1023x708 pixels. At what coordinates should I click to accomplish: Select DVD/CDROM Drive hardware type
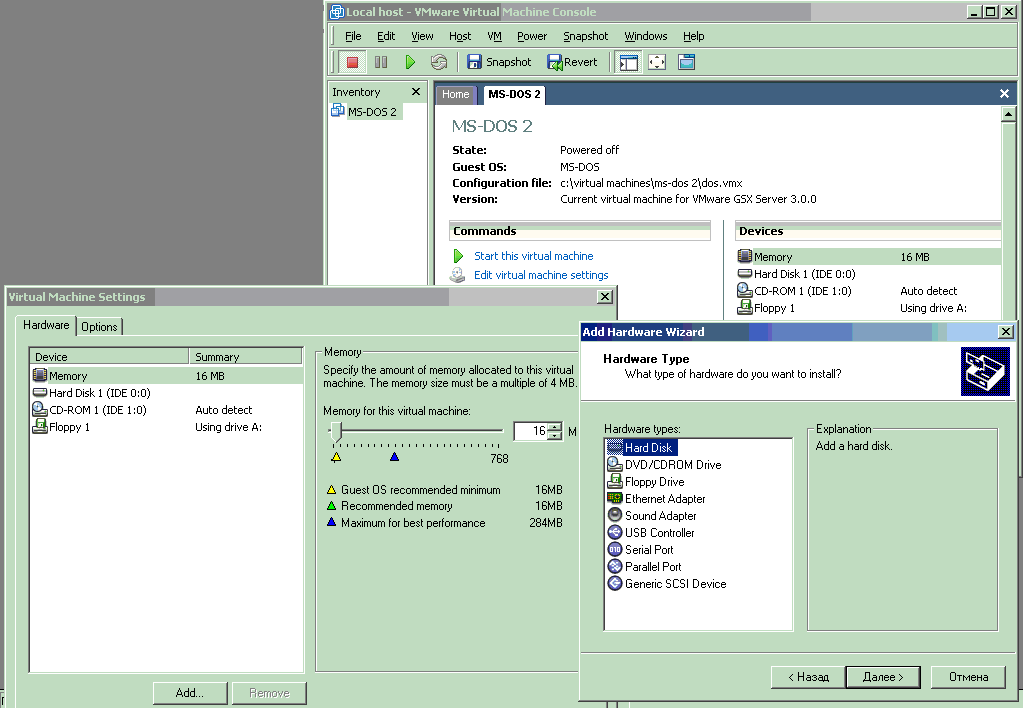pyautogui.click(x=664, y=465)
